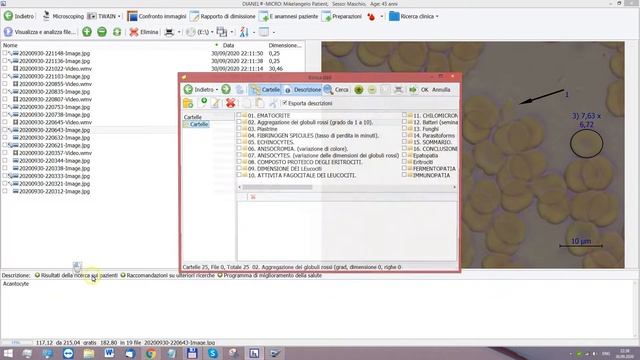This screenshot has height=360, width=640.
Task: Click the Elimina red X button
Action: tap(144, 32)
